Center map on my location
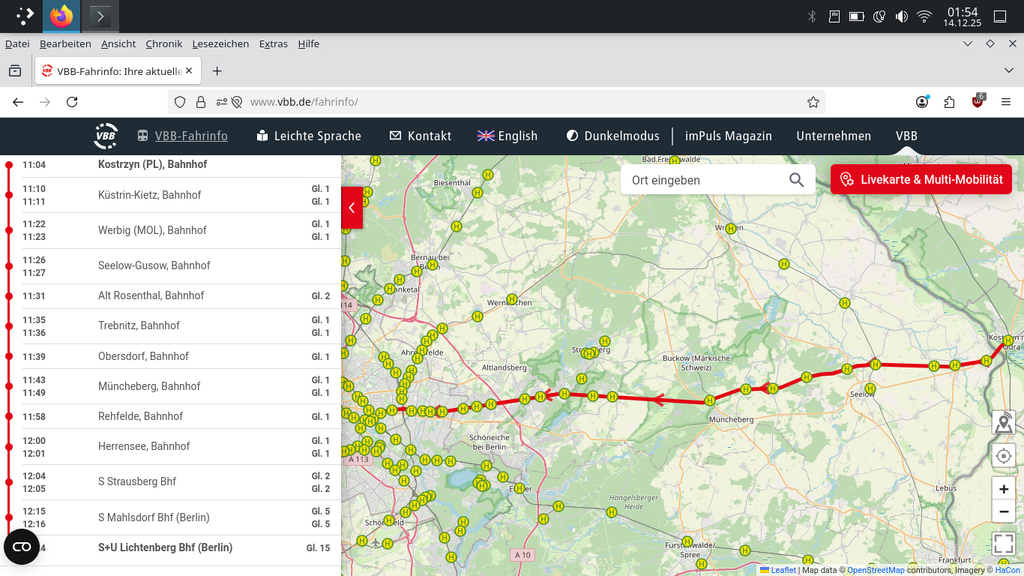 [1004, 456]
